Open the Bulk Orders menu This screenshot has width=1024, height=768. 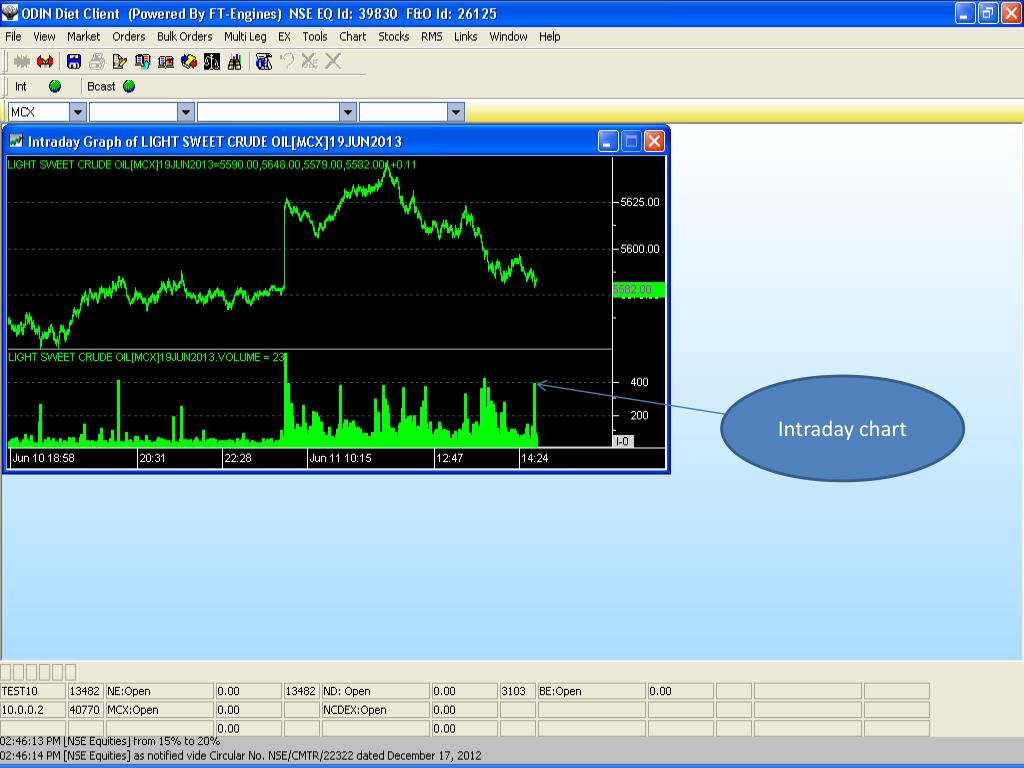point(185,37)
